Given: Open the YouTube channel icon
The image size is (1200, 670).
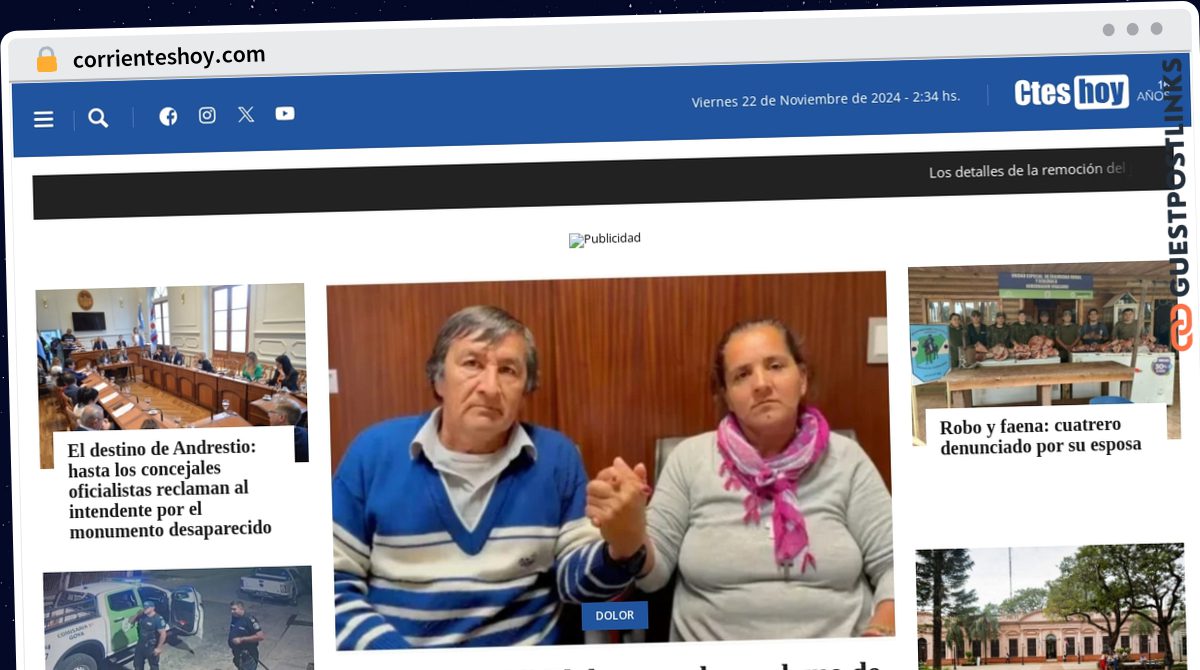Looking at the screenshot, I should (285, 113).
